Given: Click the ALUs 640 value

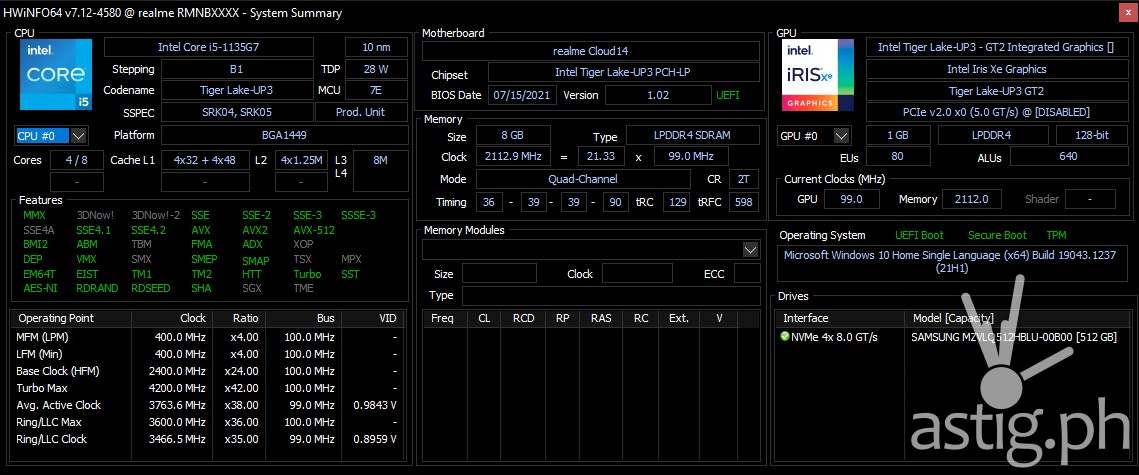Looking at the screenshot, I should point(1068,157).
